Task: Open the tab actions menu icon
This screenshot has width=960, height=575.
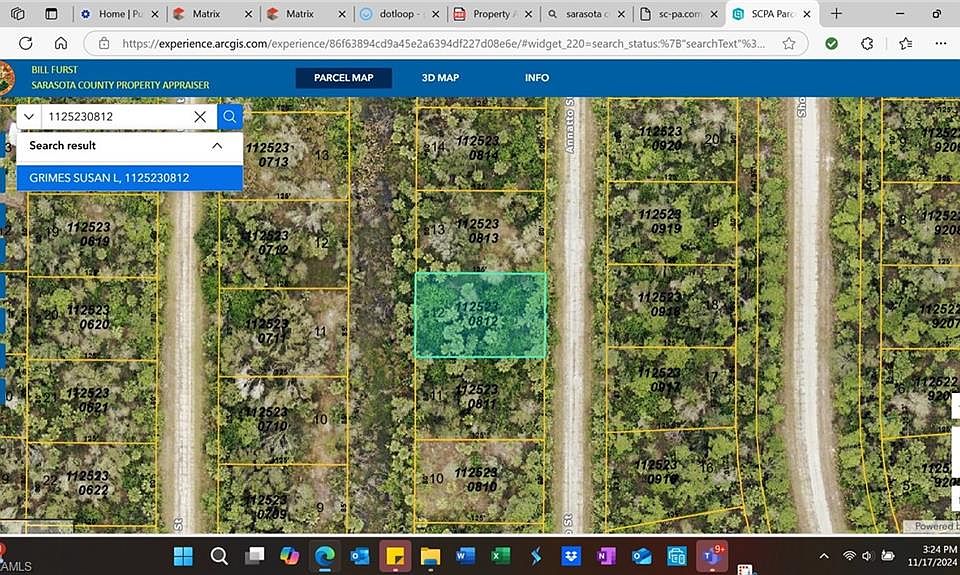Action: pyautogui.click(x=51, y=13)
